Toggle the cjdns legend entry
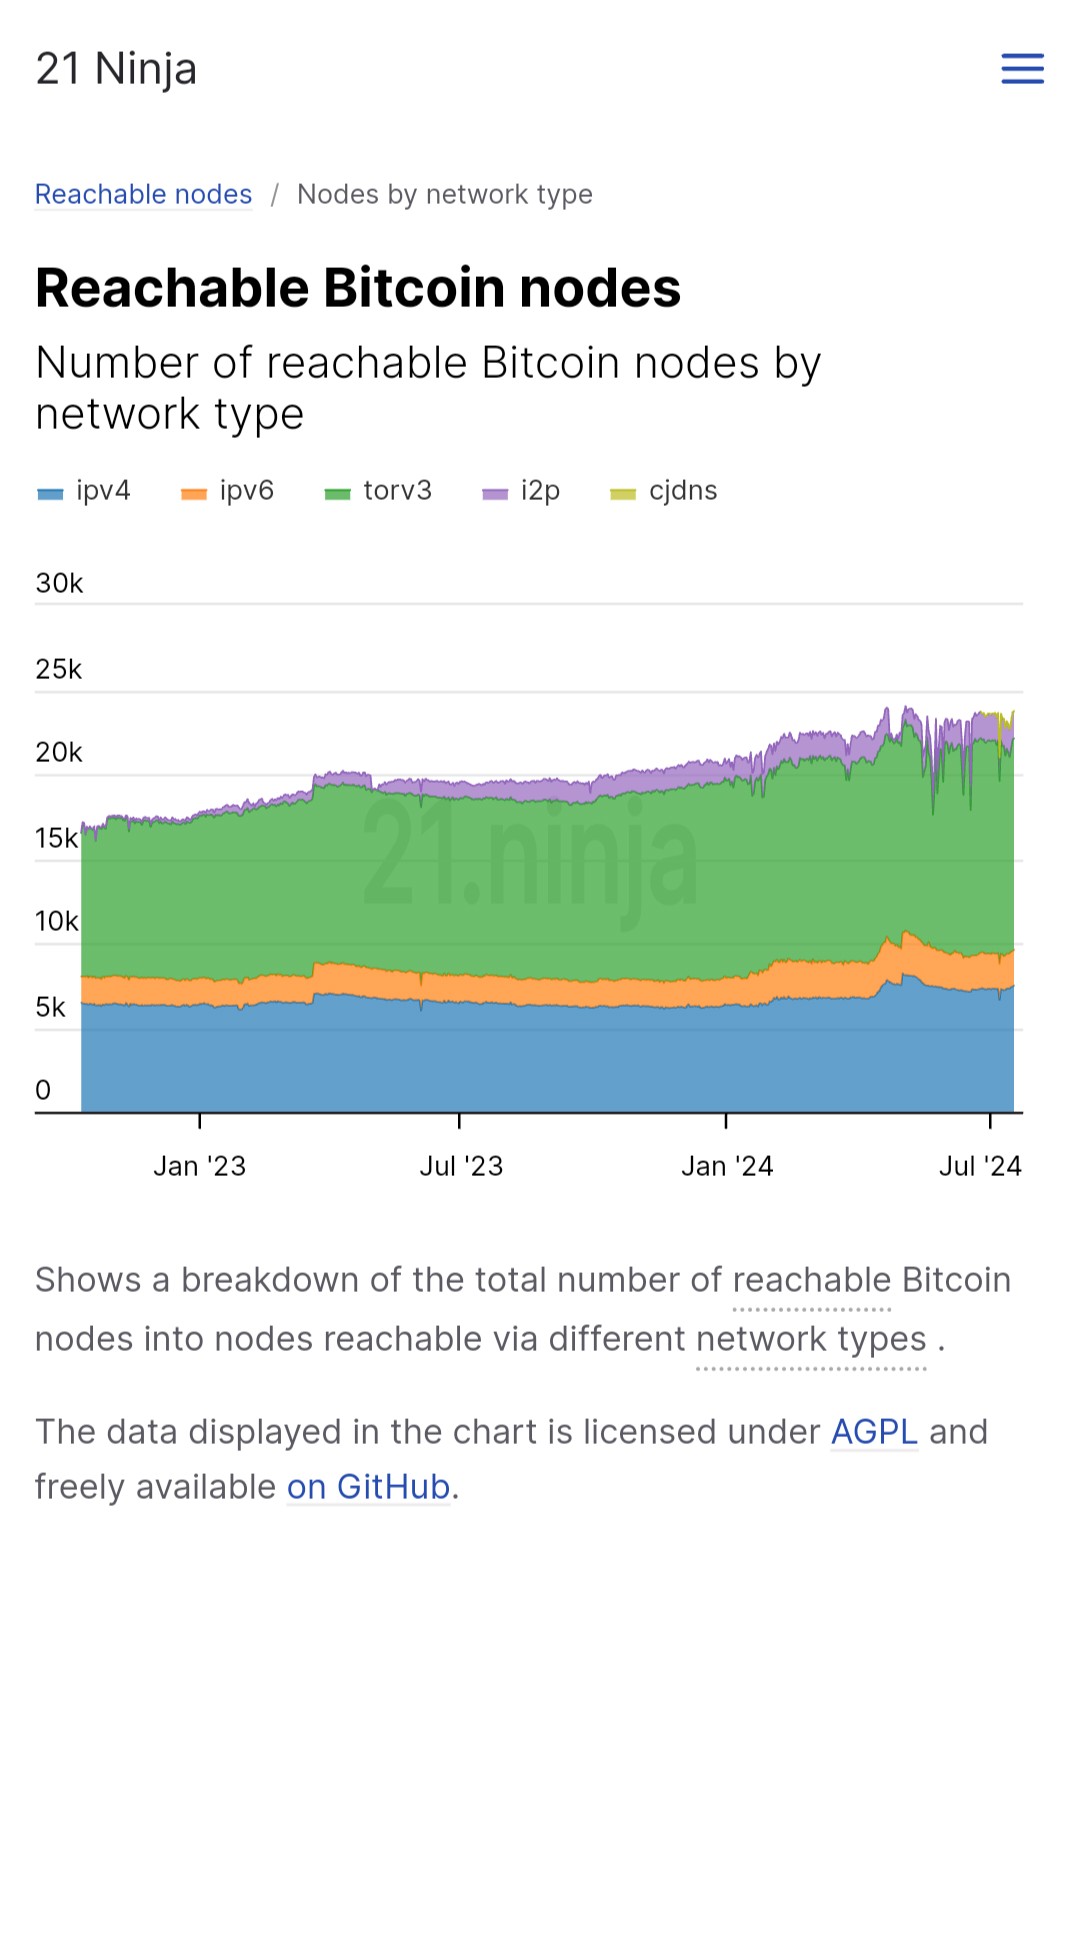 [x=683, y=491]
